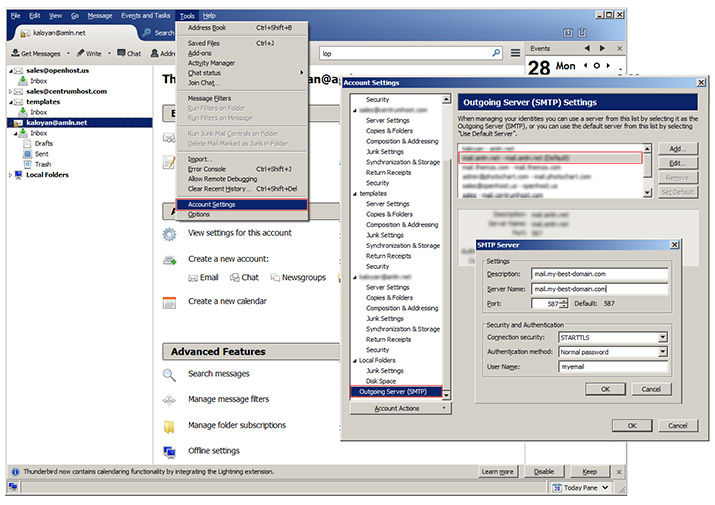Click the User Name input field
This screenshot has width=715, height=505.
[x=613, y=366]
